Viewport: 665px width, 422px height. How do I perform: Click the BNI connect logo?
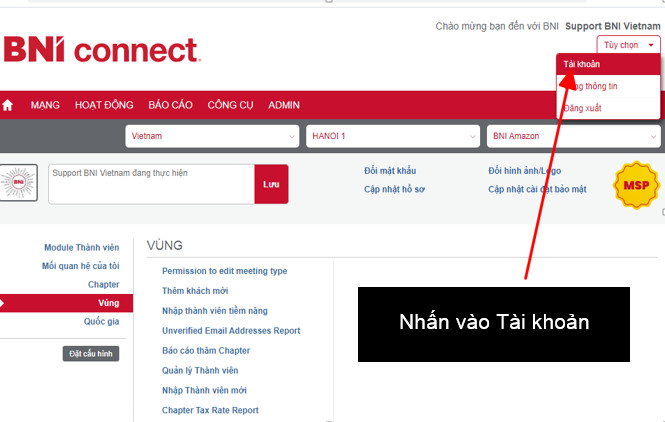click(102, 50)
